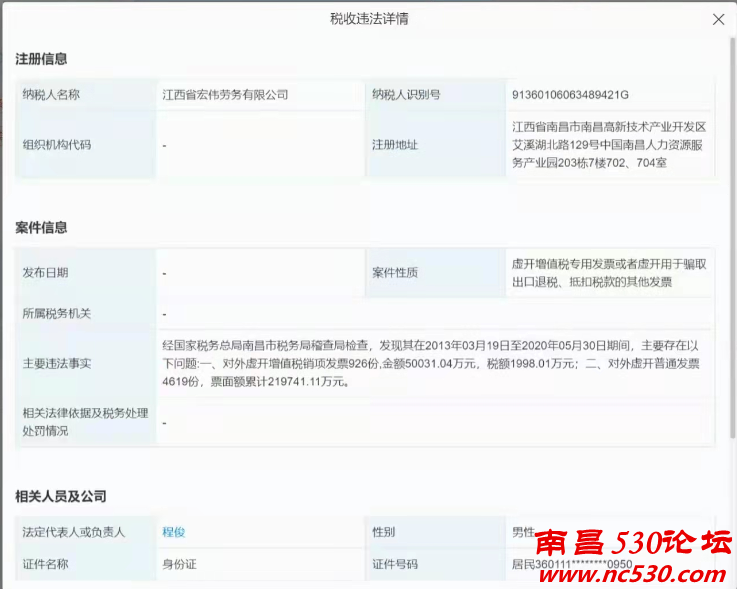Click the 相关法律依据及税务处理处罚情况 label
This screenshot has width=737, height=589.
pyautogui.click(x=80, y=422)
